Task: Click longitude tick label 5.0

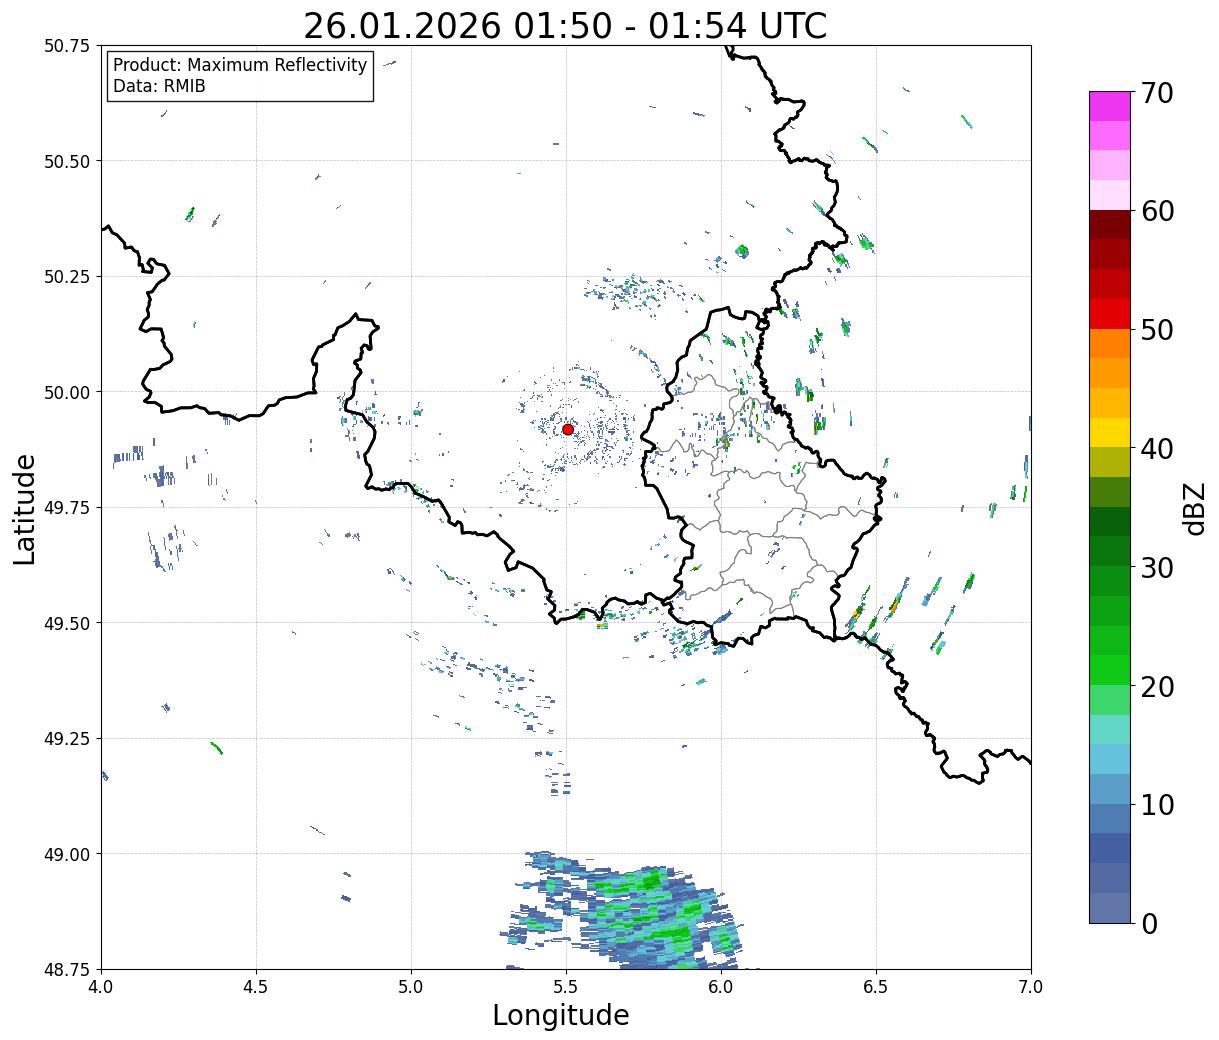Action: tap(411, 987)
